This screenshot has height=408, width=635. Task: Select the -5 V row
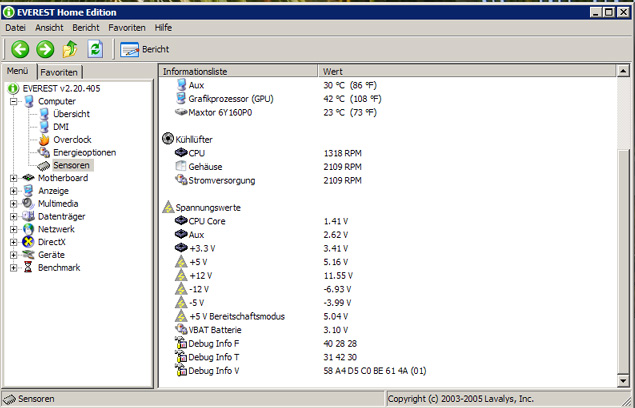coord(388,303)
